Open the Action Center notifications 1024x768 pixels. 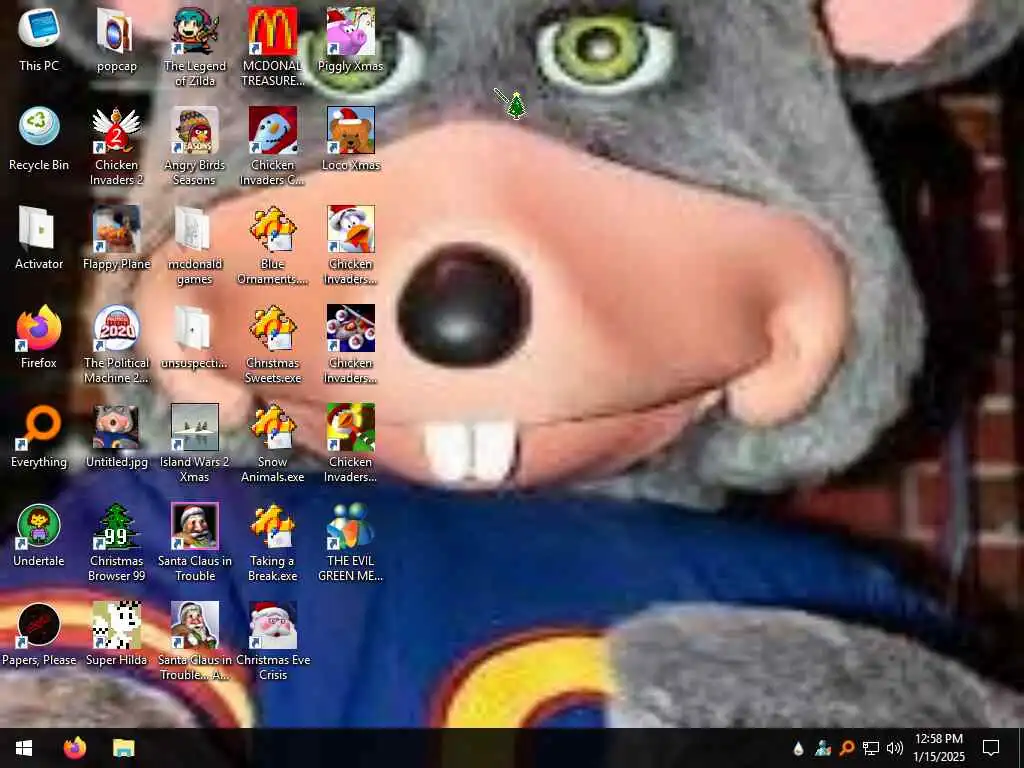click(991, 748)
